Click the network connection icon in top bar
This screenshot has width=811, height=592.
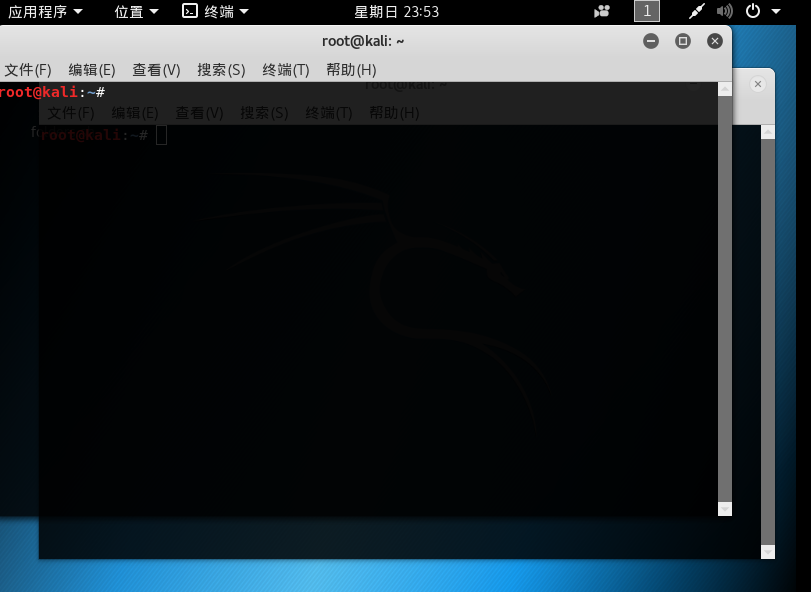tap(697, 11)
